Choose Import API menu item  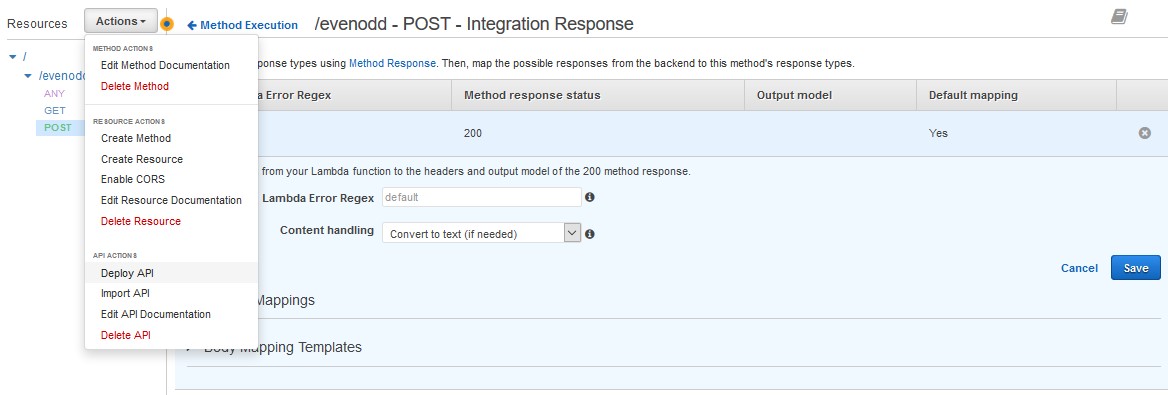click(x=125, y=294)
